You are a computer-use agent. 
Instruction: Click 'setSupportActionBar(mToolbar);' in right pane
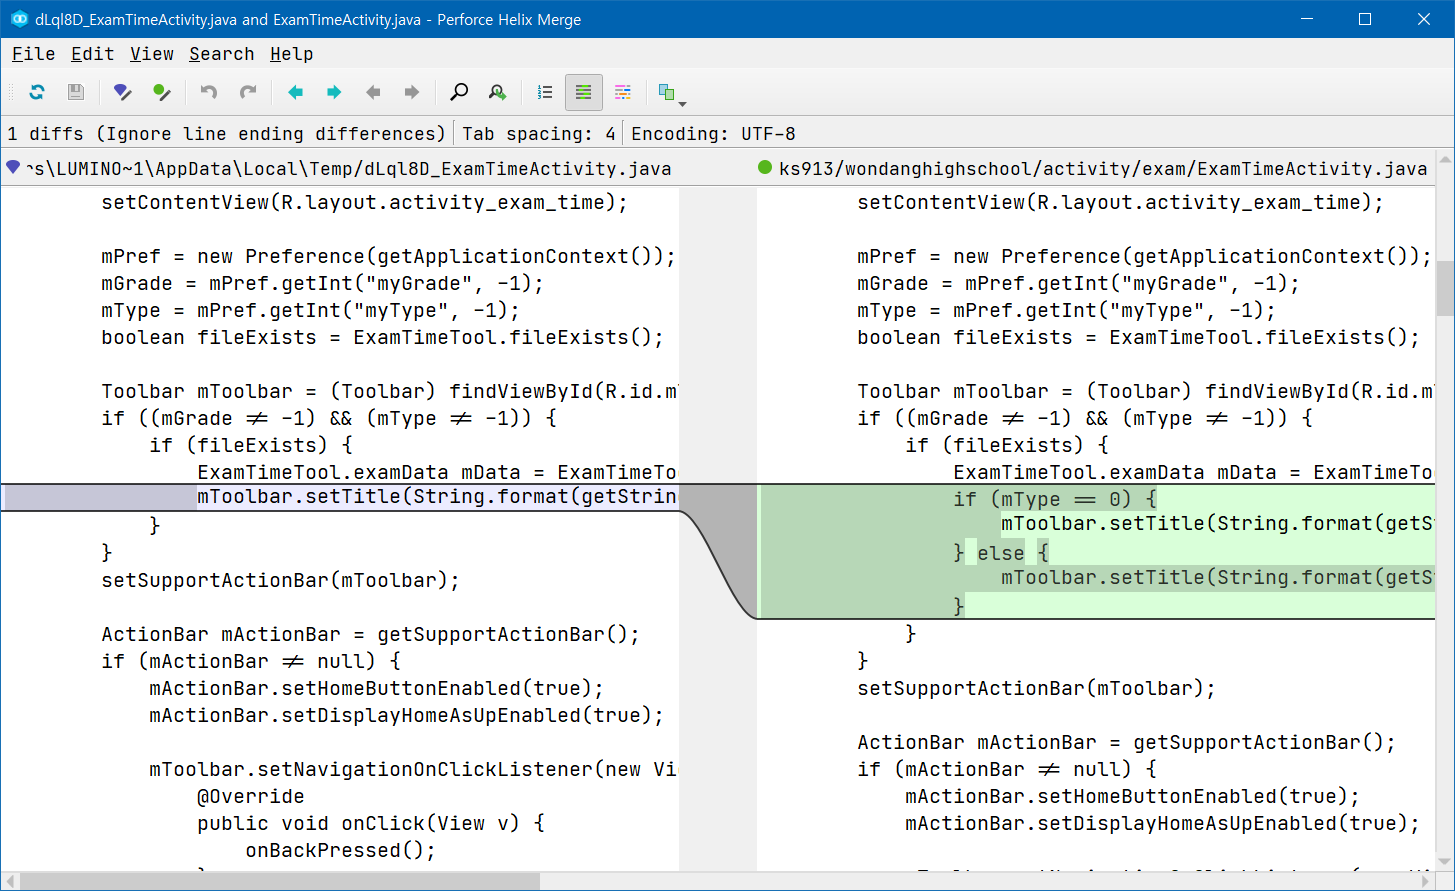point(1037,688)
